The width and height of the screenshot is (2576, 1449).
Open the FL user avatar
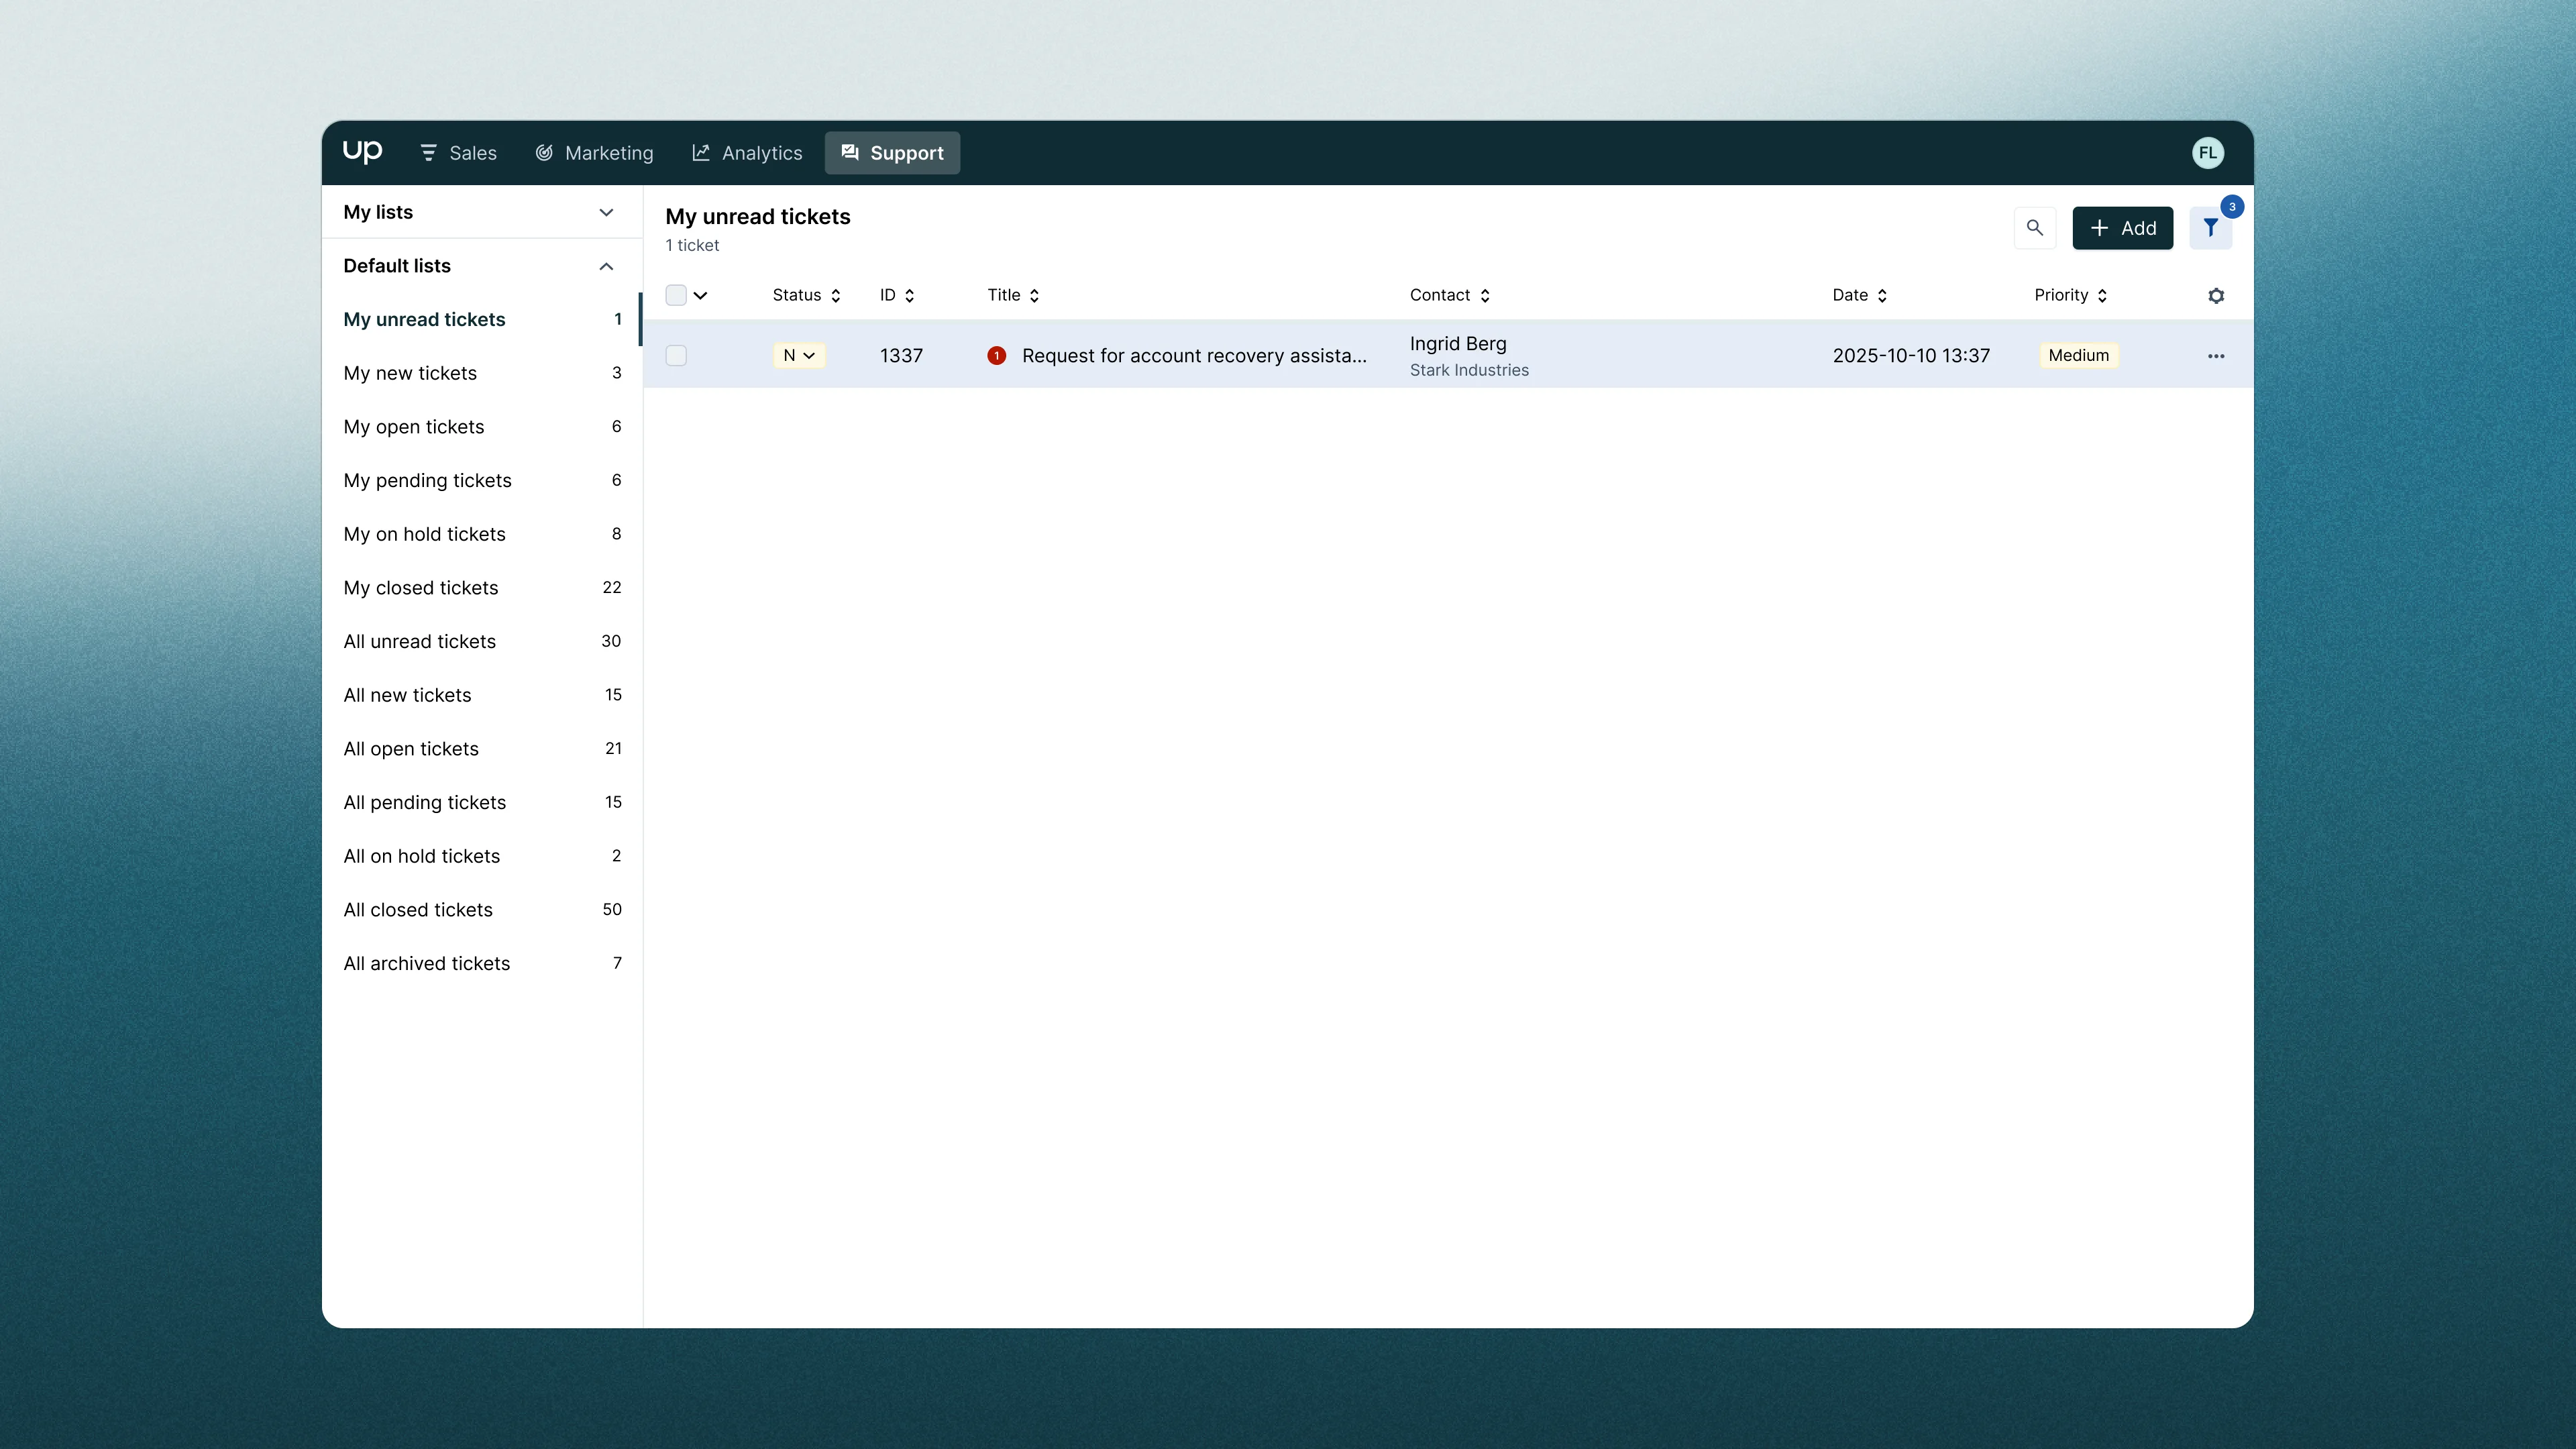pyautogui.click(x=2207, y=153)
